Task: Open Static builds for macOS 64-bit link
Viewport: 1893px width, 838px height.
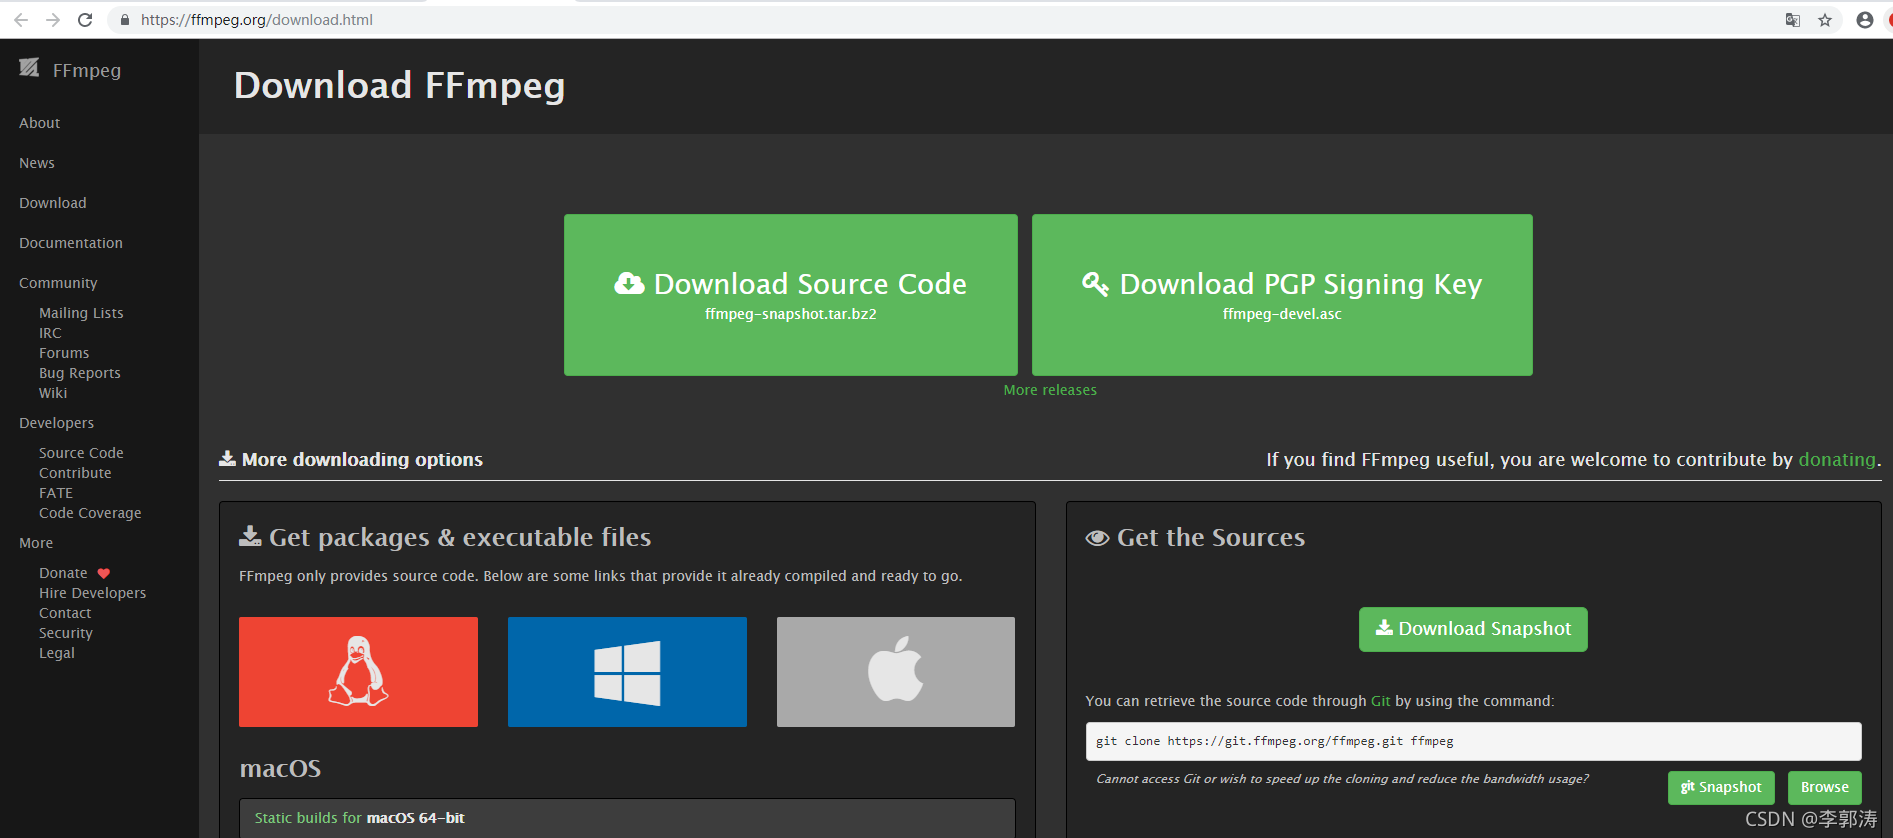Action: click(x=359, y=818)
